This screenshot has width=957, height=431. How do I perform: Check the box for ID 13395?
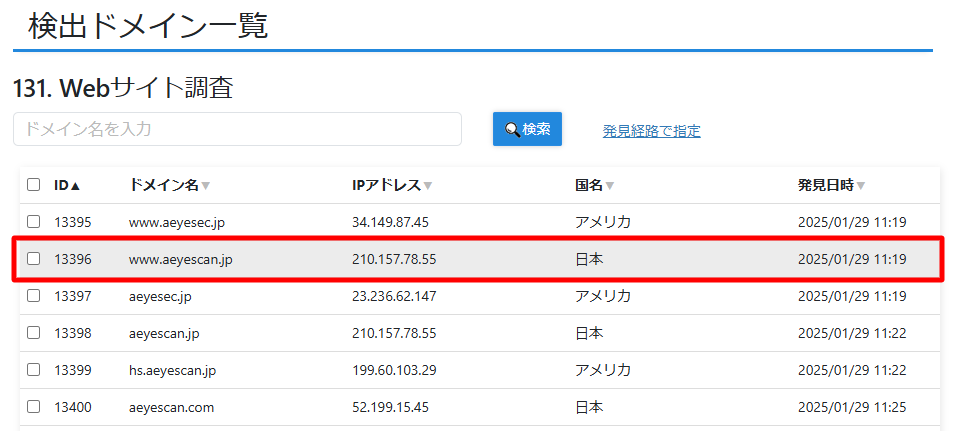coord(34,222)
